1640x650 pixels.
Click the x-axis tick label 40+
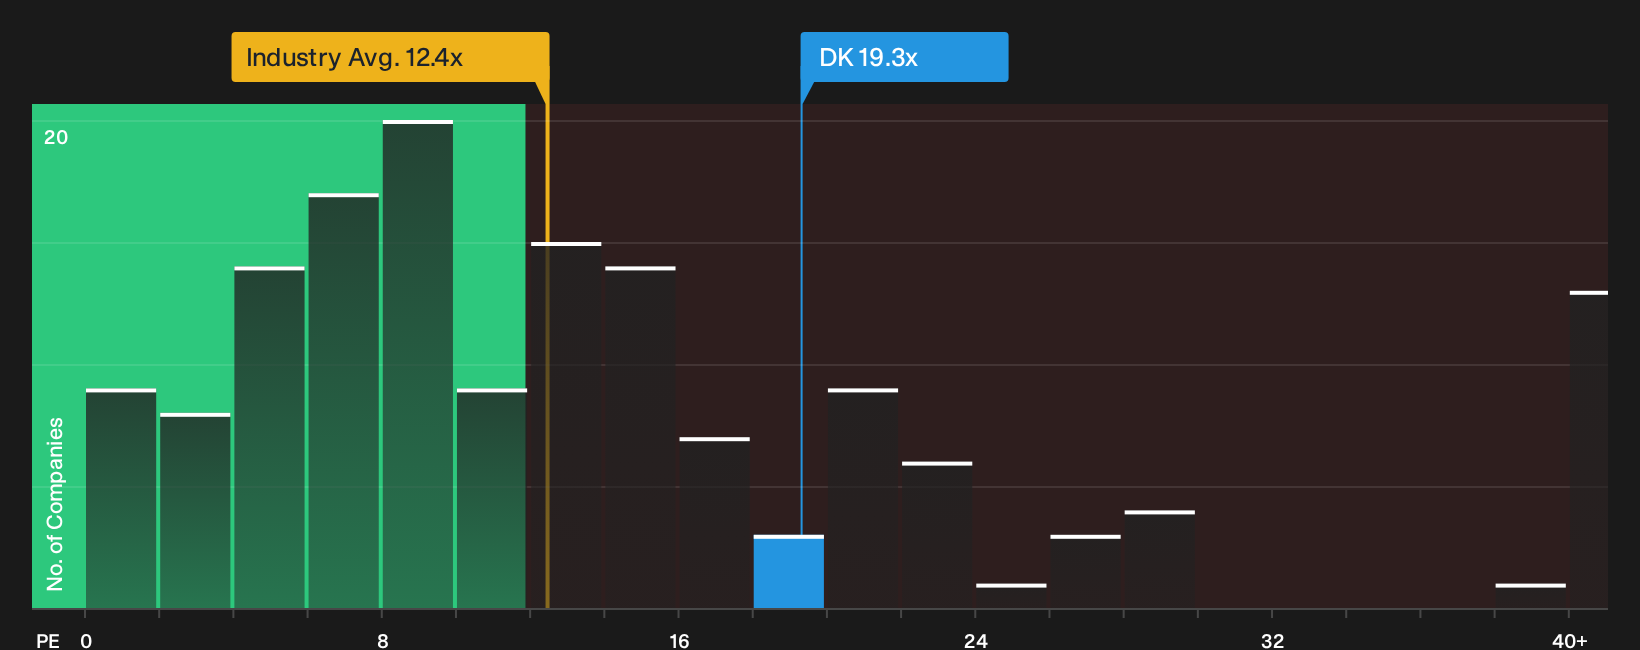(x=1570, y=641)
